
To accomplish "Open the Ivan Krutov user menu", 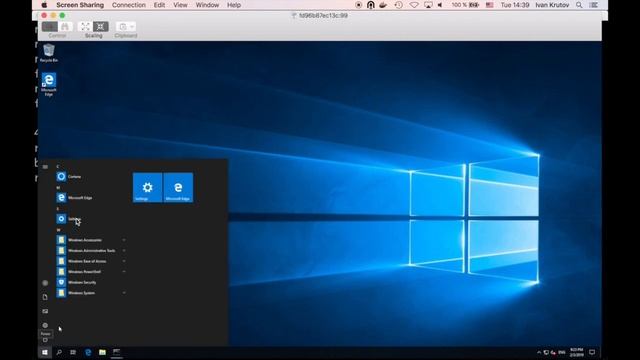I will point(552,5).
